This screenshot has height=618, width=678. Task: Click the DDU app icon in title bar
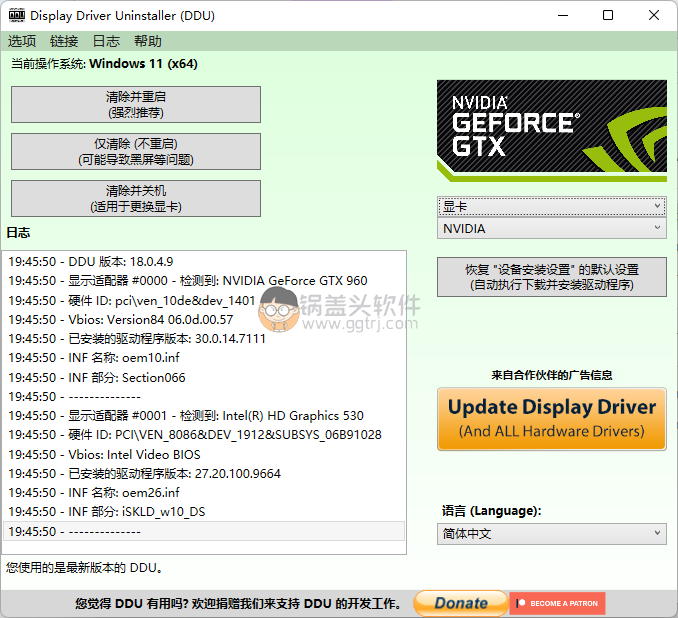17,15
